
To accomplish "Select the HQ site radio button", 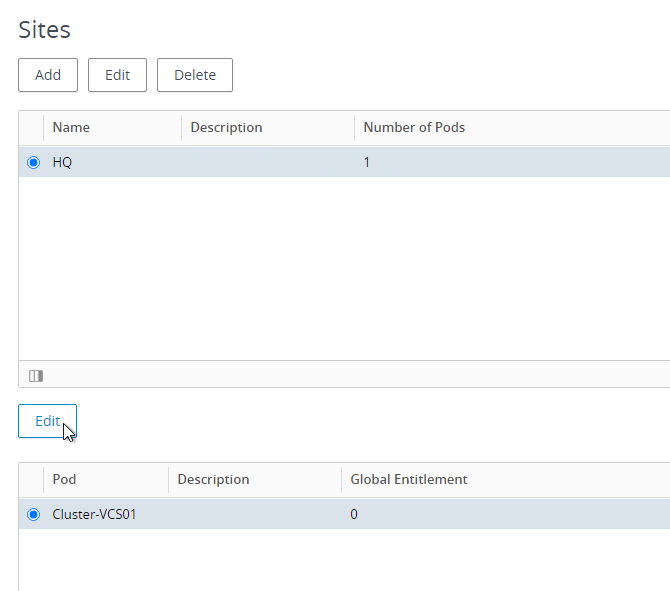I will pyautogui.click(x=33, y=162).
